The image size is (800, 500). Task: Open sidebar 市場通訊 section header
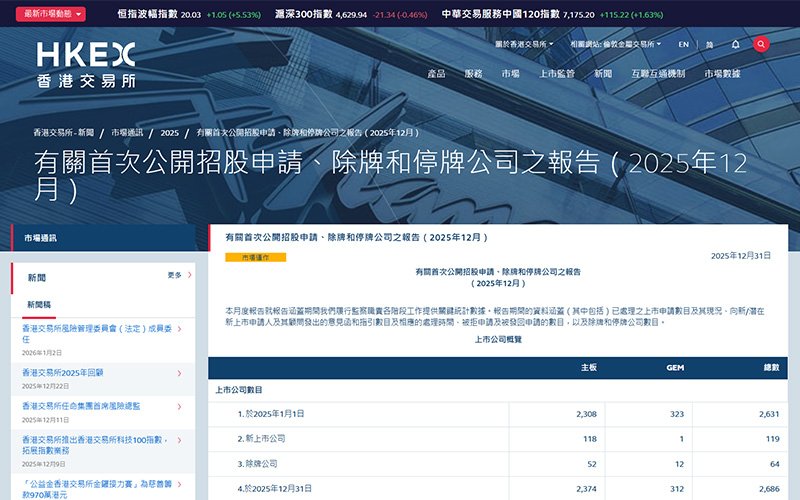click(x=103, y=238)
